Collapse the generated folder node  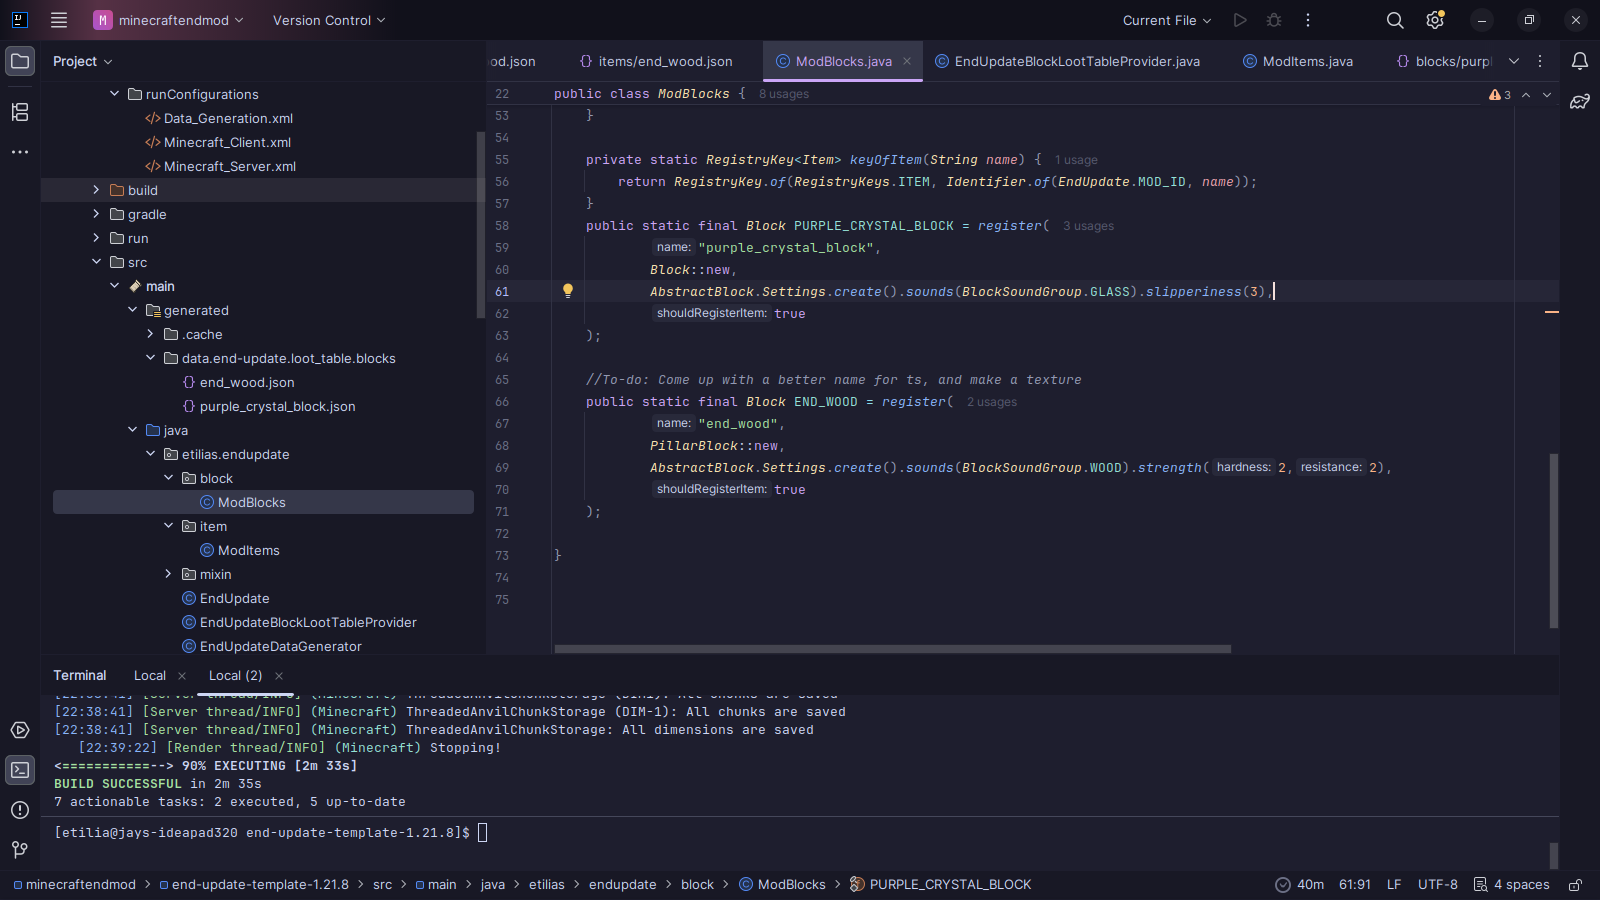click(133, 310)
